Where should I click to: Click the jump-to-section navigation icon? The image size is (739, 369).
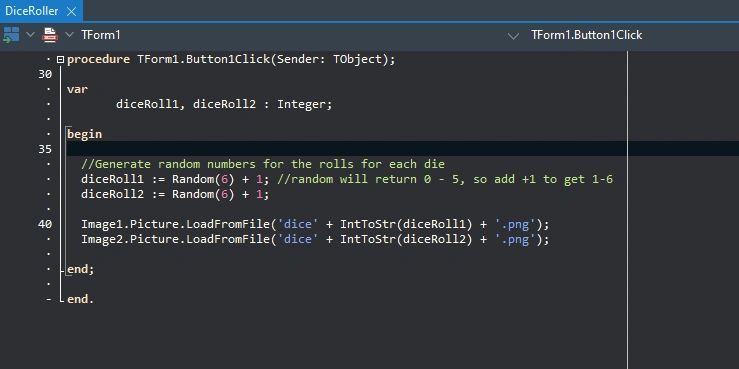pos(11,35)
